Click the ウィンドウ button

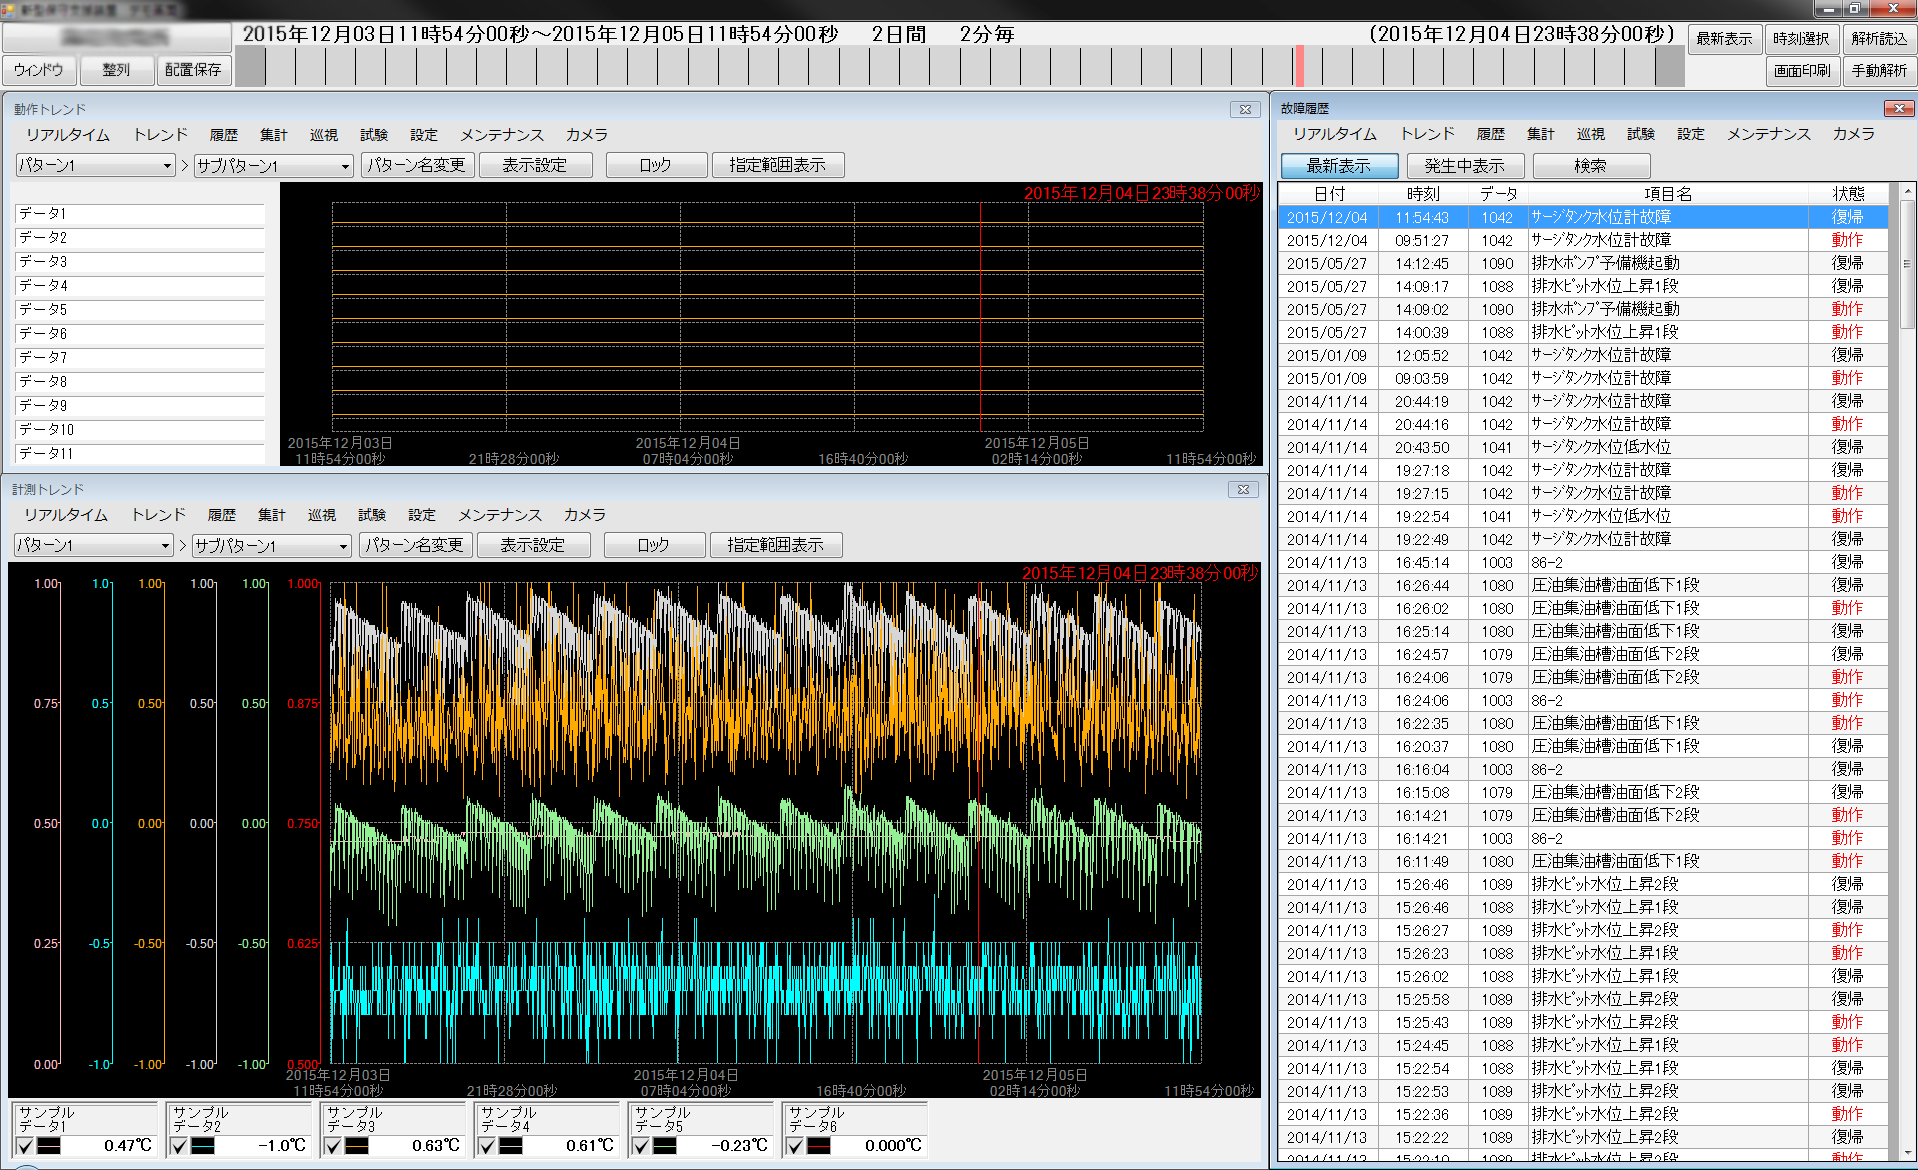[x=39, y=70]
